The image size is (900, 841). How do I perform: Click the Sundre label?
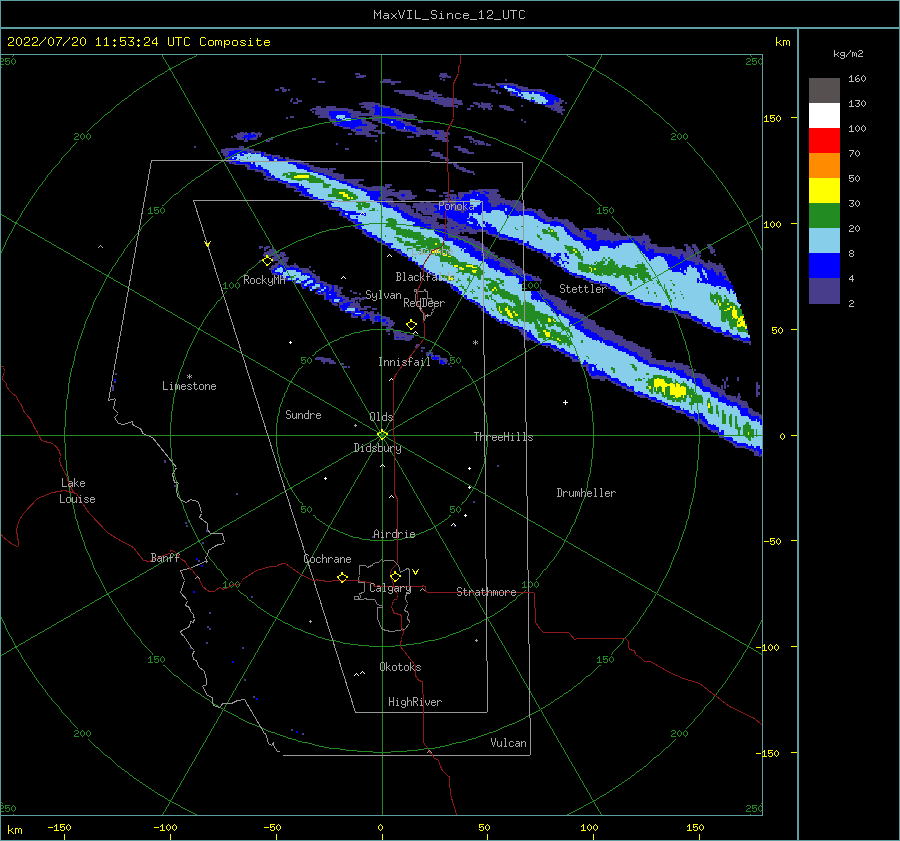(x=303, y=415)
